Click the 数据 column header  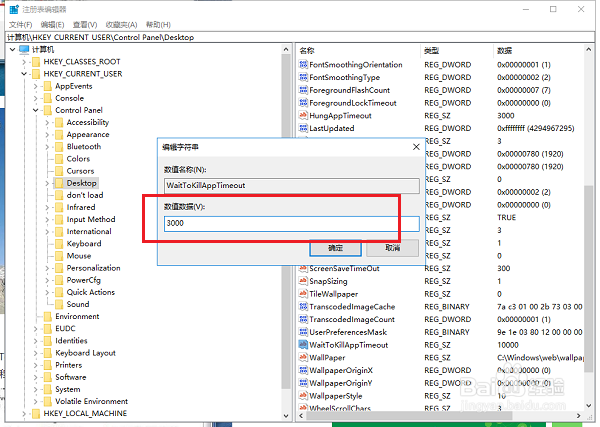tap(538, 51)
